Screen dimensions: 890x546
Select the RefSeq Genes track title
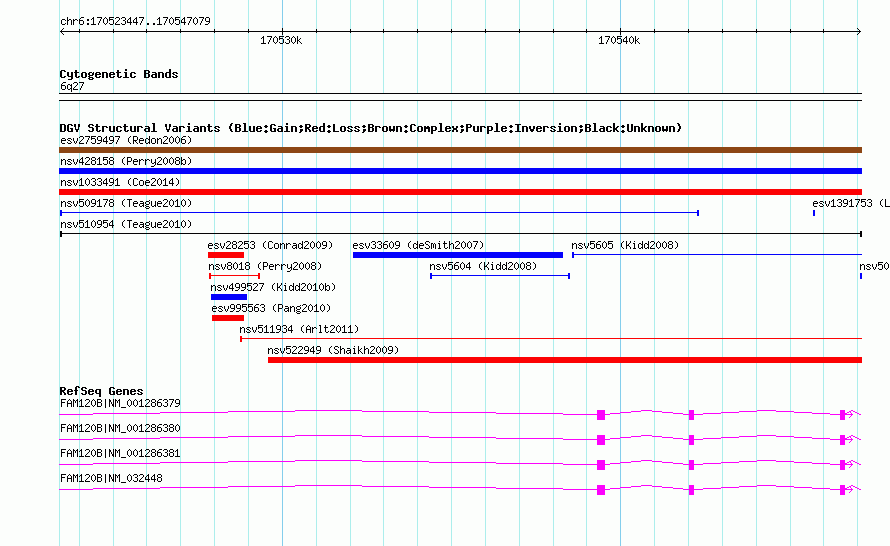[101, 391]
